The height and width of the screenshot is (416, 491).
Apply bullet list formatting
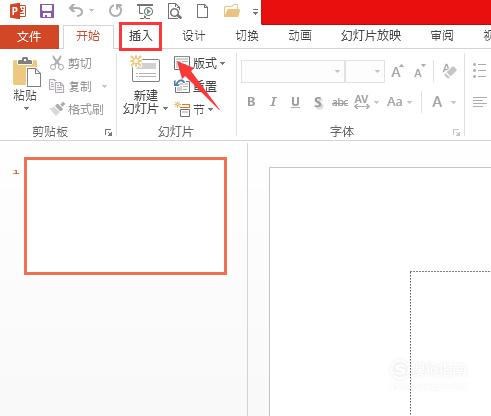click(x=479, y=71)
